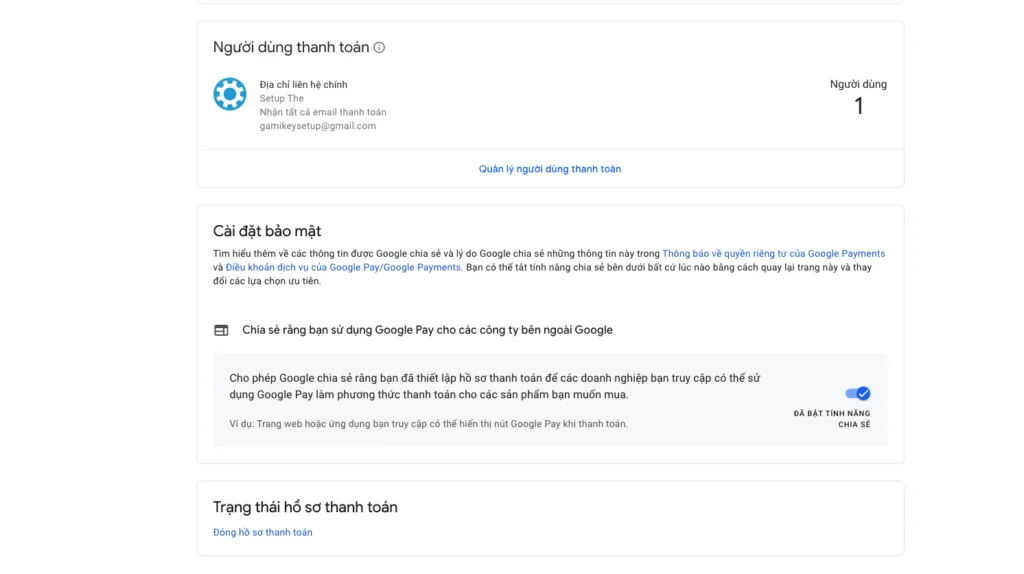
Task: Open Điều khoản dịch vụ của Google Pay link
Action: (x=343, y=268)
